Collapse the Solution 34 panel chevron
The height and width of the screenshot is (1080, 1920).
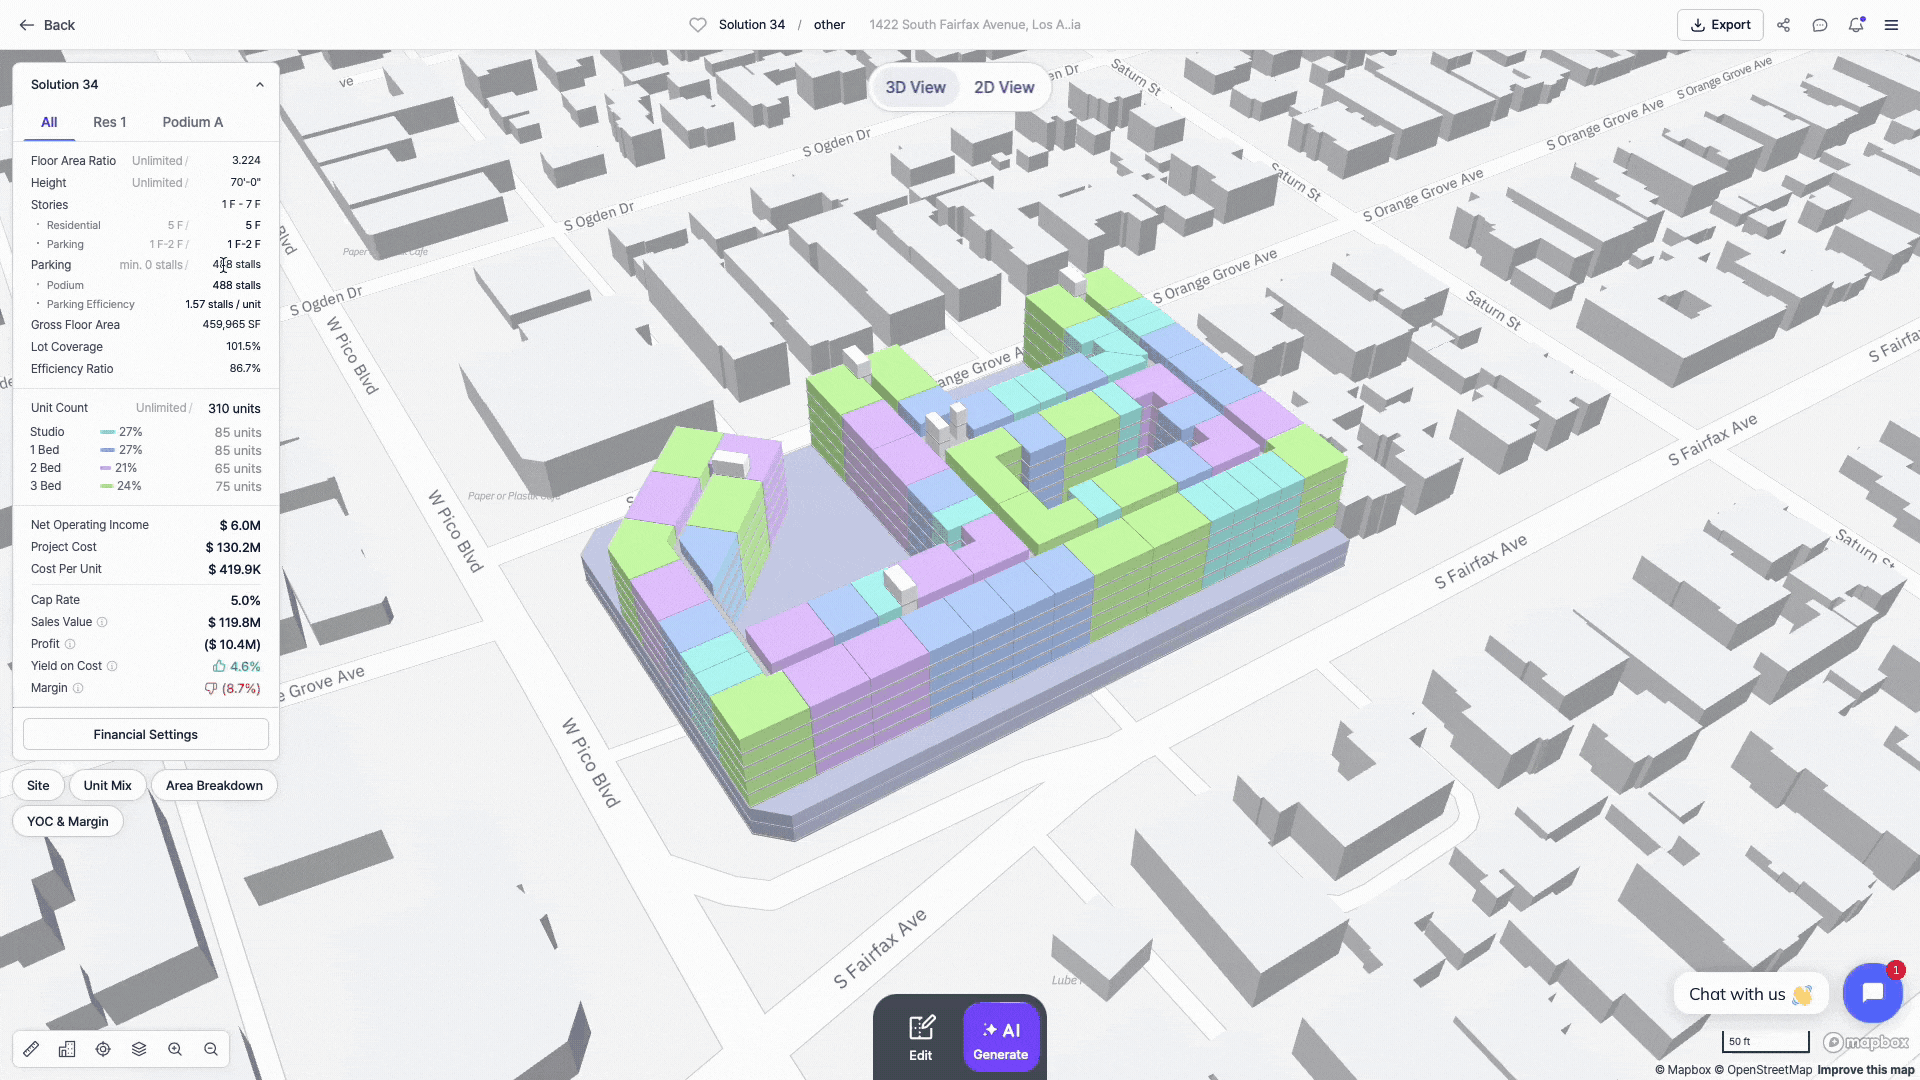260,85
